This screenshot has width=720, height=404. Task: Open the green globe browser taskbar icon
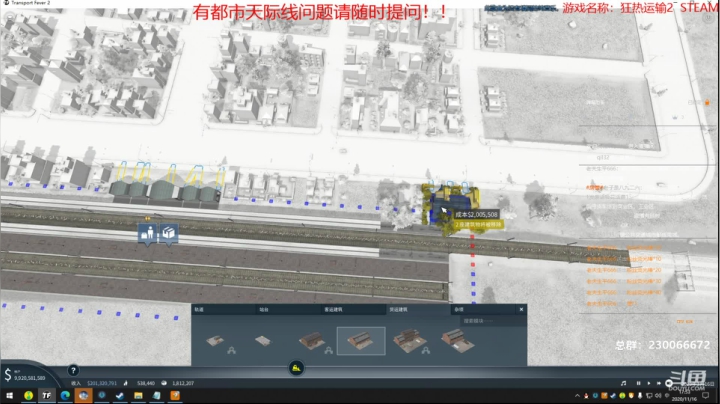pyautogui.click(x=28, y=395)
